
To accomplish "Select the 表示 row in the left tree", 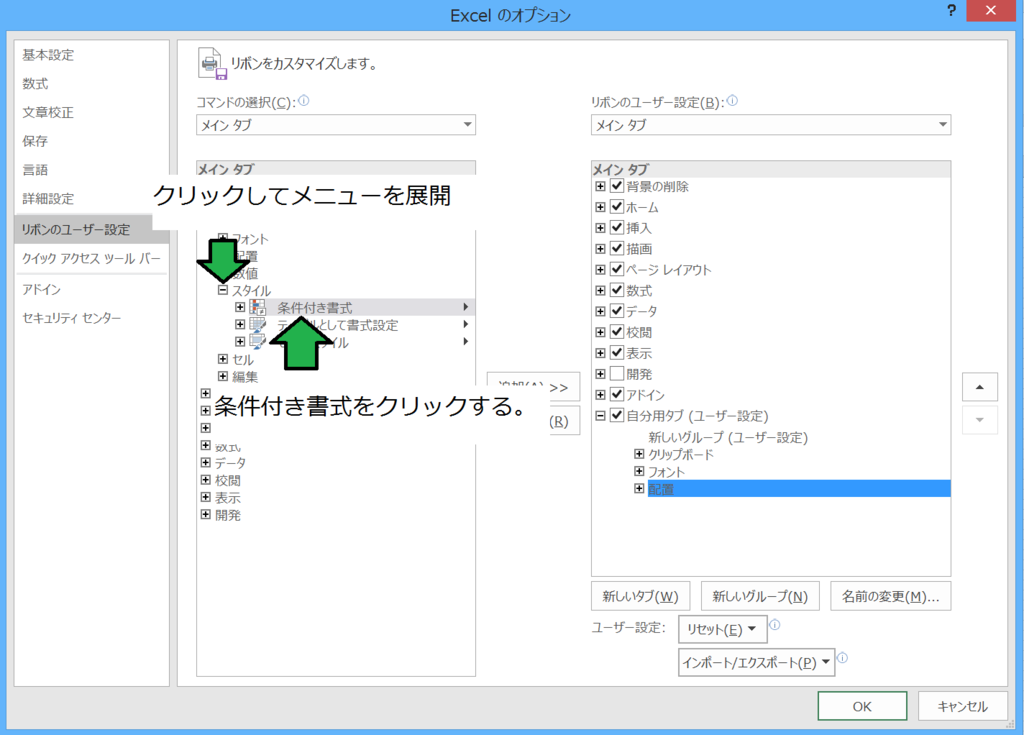I will coord(227,497).
